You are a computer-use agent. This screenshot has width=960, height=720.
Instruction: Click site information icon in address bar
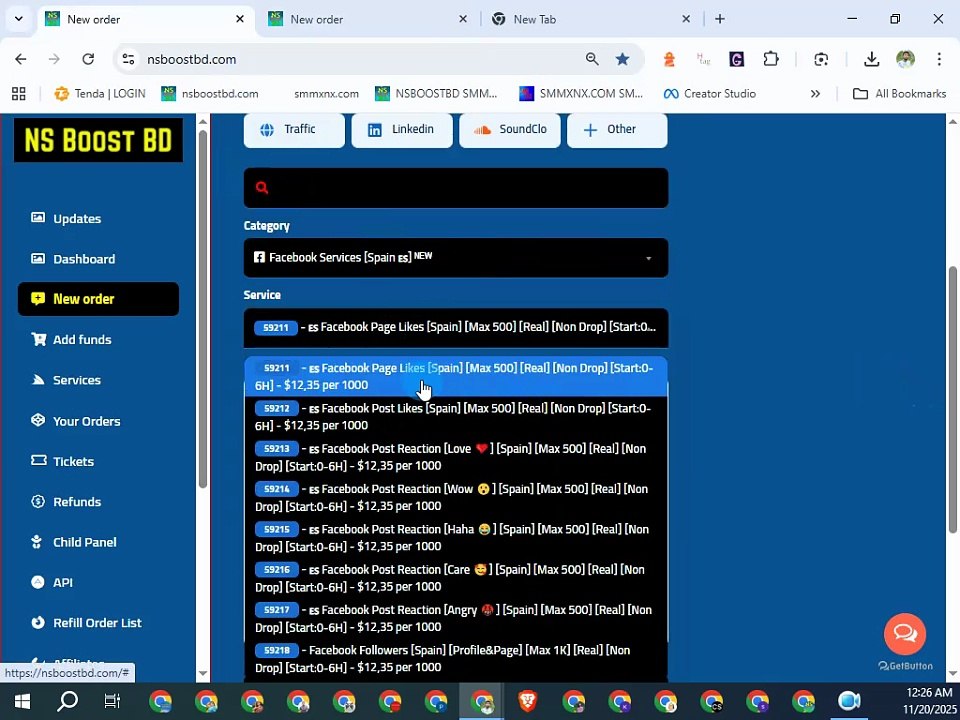pyautogui.click(x=128, y=59)
